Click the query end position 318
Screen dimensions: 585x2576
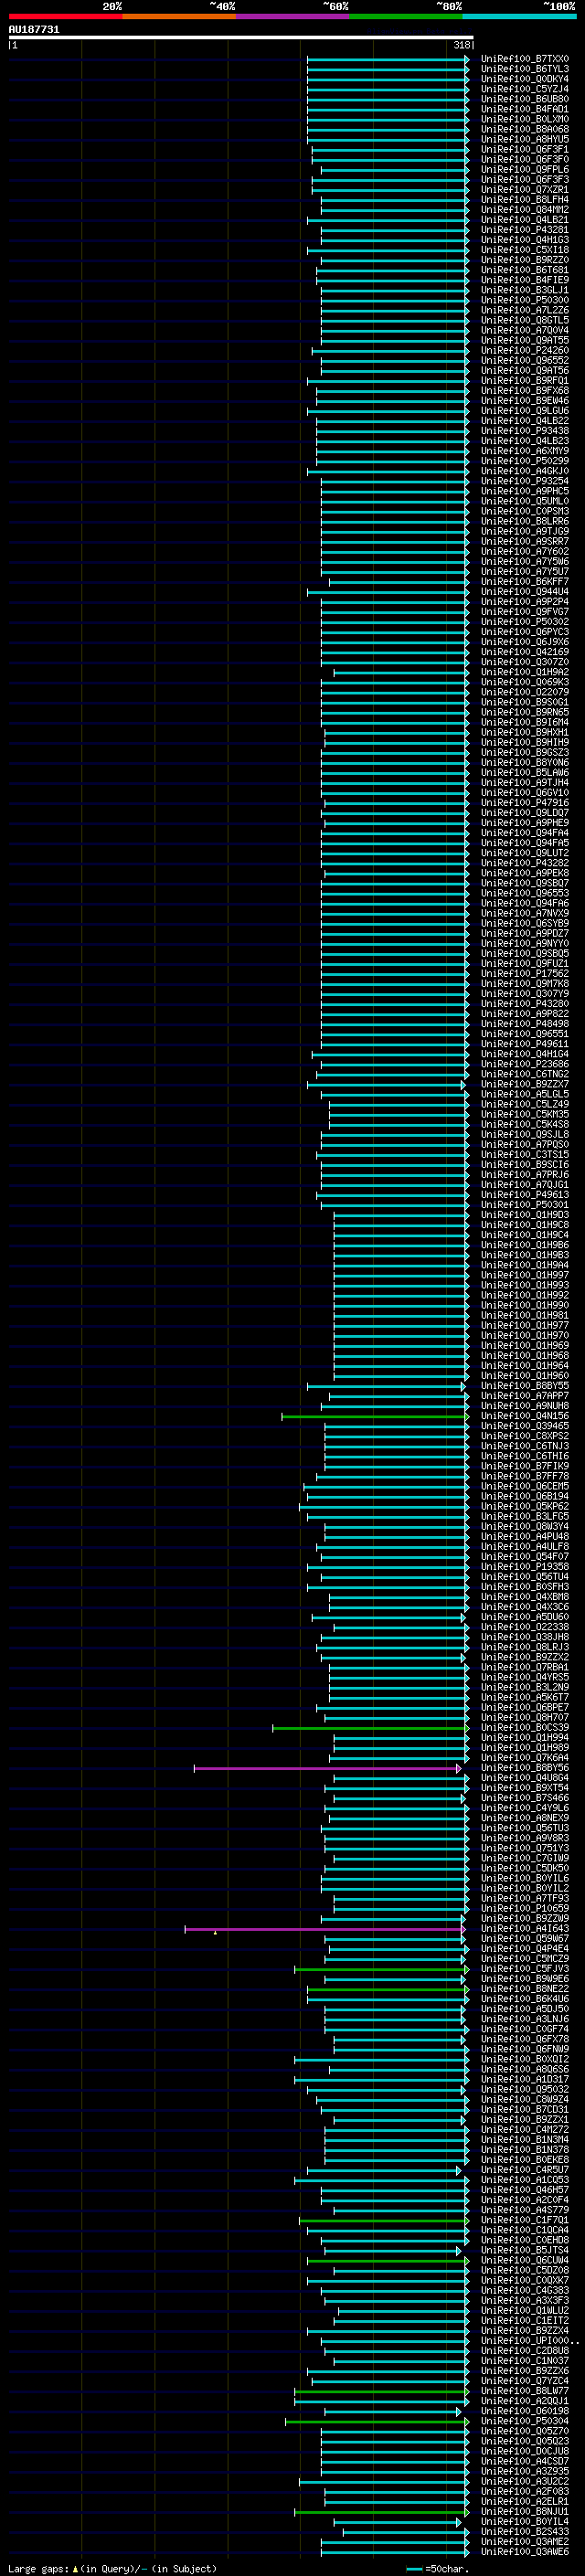(461, 45)
